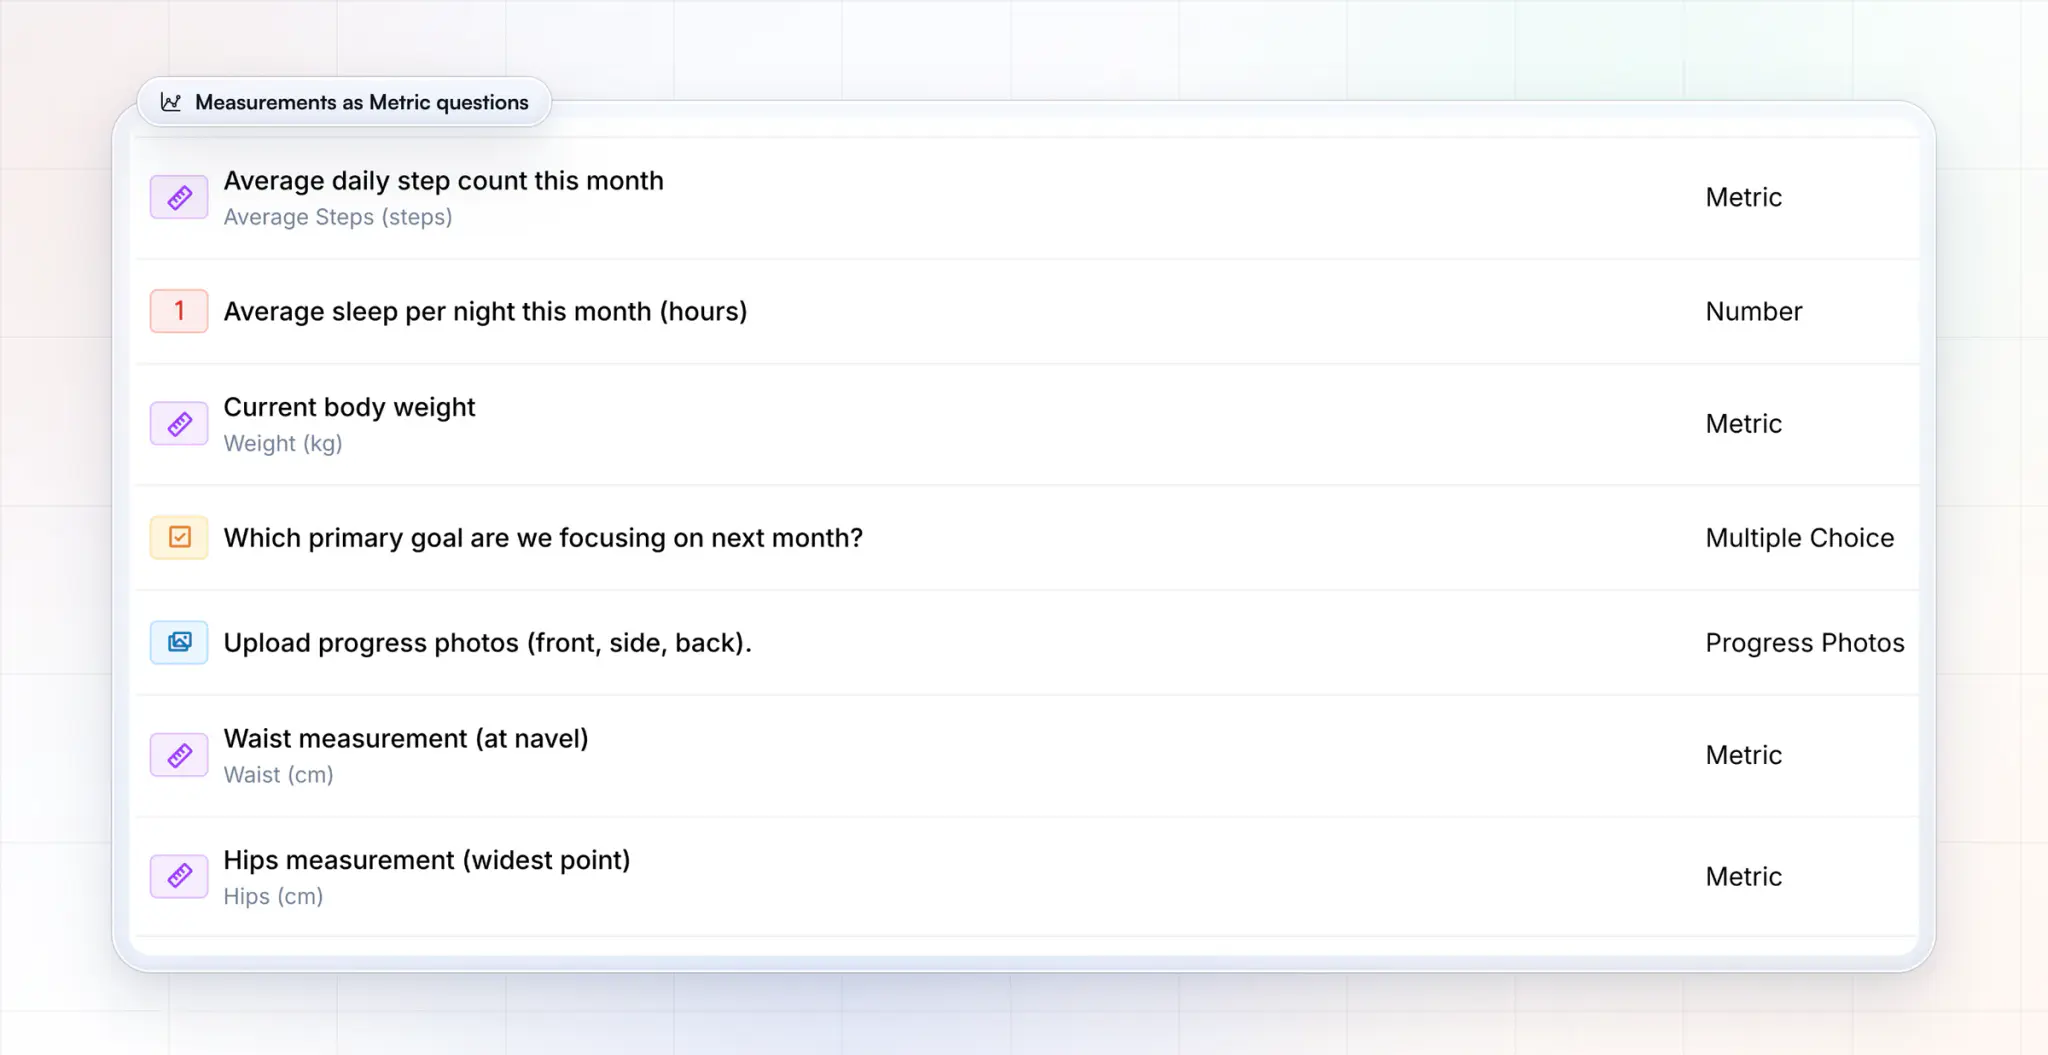Select the 'Measurements as Metric questions' label

pos(361,102)
